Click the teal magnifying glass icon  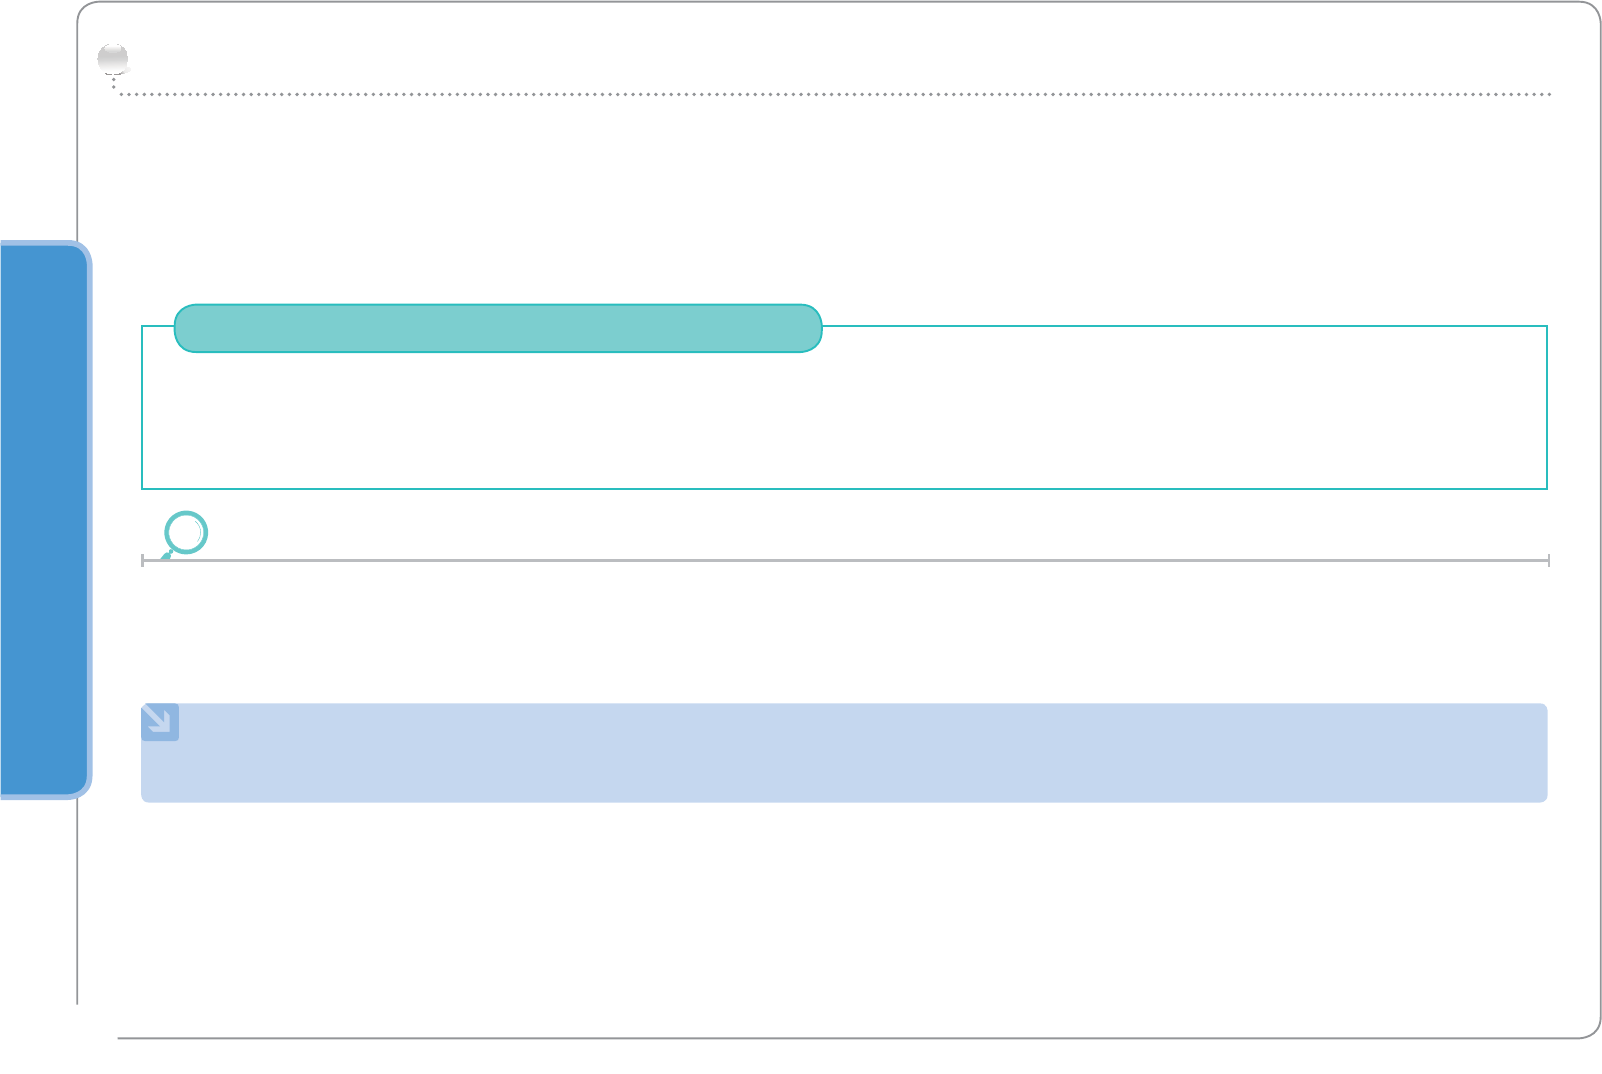pyautogui.click(x=185, y=533)
